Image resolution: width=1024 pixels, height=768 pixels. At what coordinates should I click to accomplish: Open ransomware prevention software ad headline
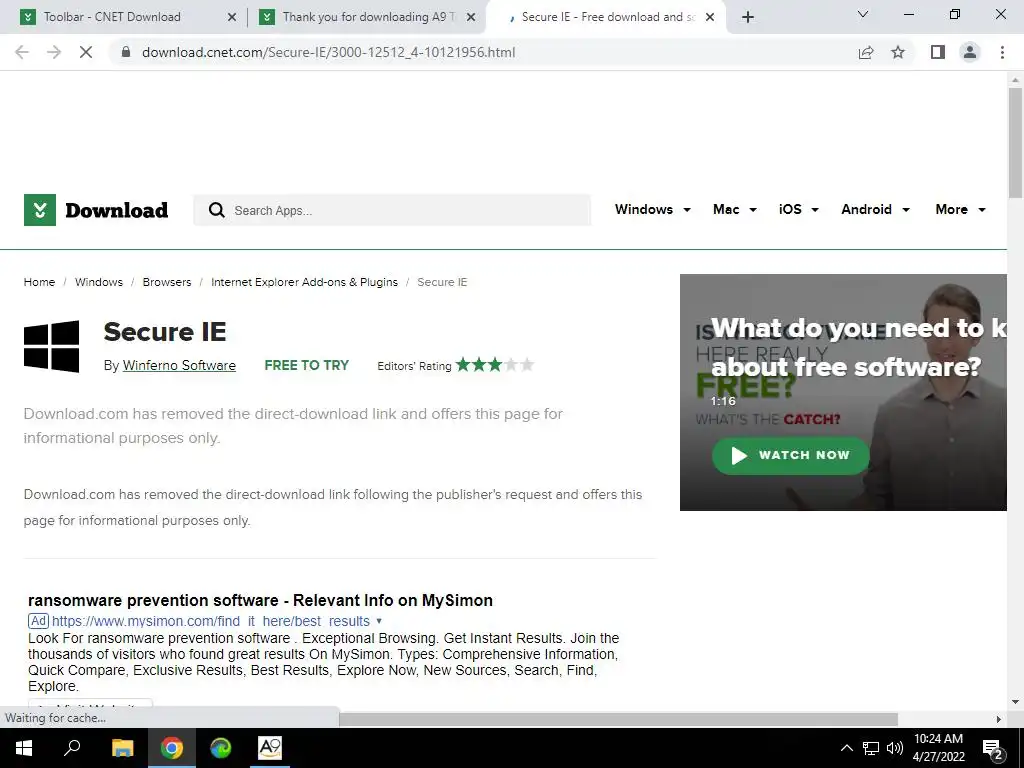click(261, 600)
